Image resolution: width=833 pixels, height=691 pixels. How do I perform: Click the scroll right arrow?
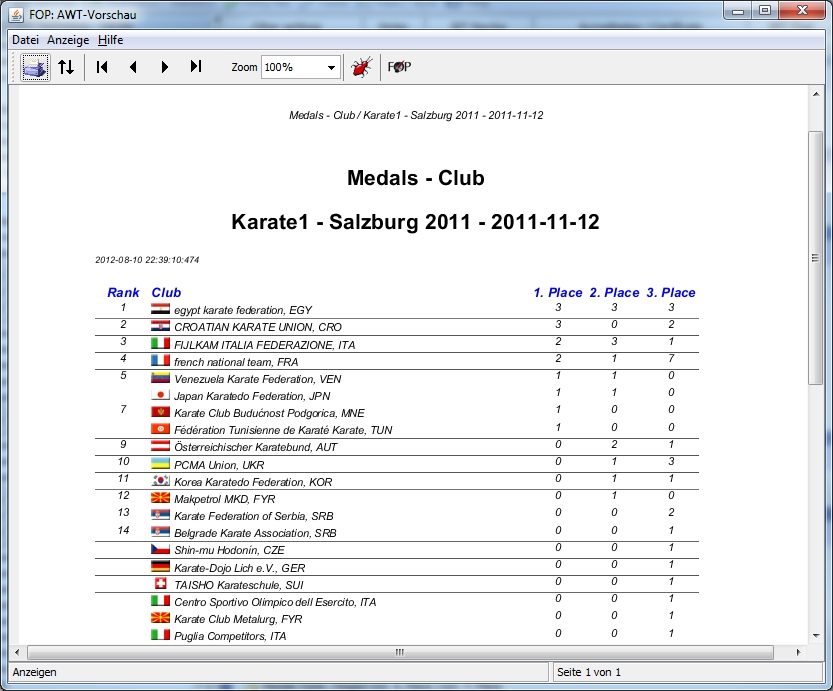[x=798, y=652]
